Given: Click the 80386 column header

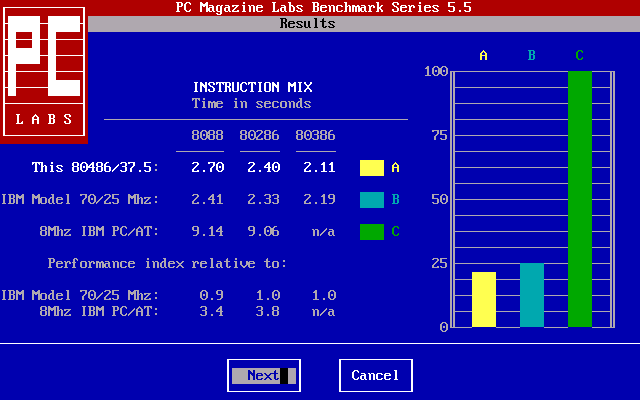Looking at the screenshot, I should [x=315, y=135].
